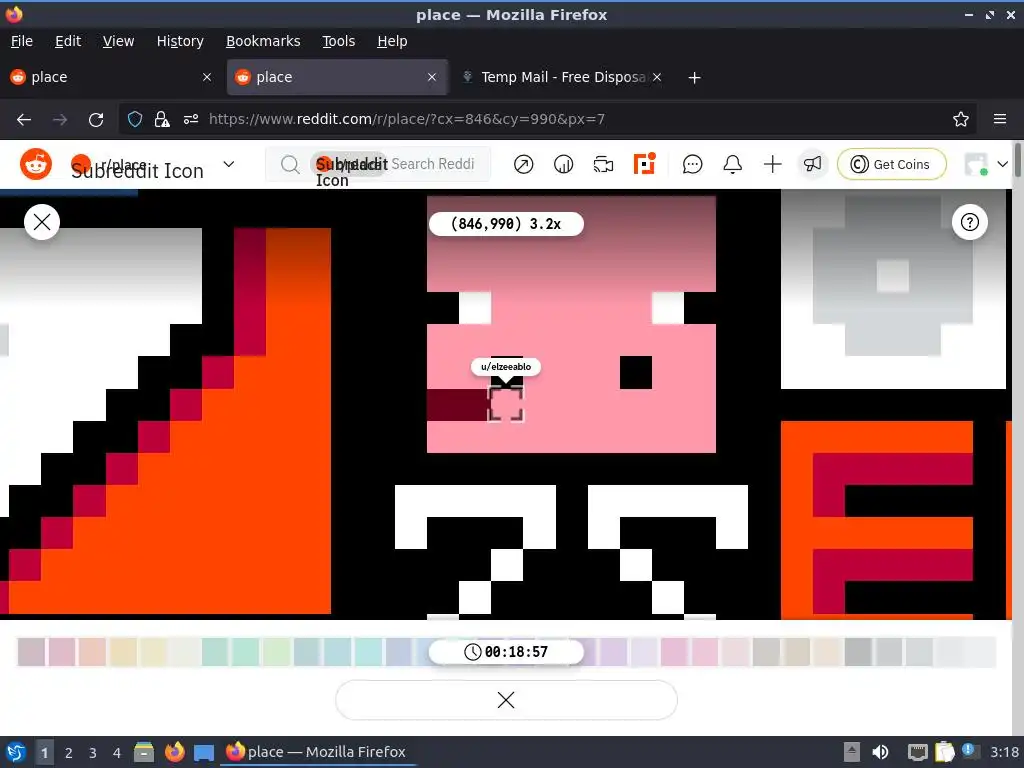This screenshot has height=768, width=1024.
Task: Bookmark this page with the star icon
Action: click(961, 120)
